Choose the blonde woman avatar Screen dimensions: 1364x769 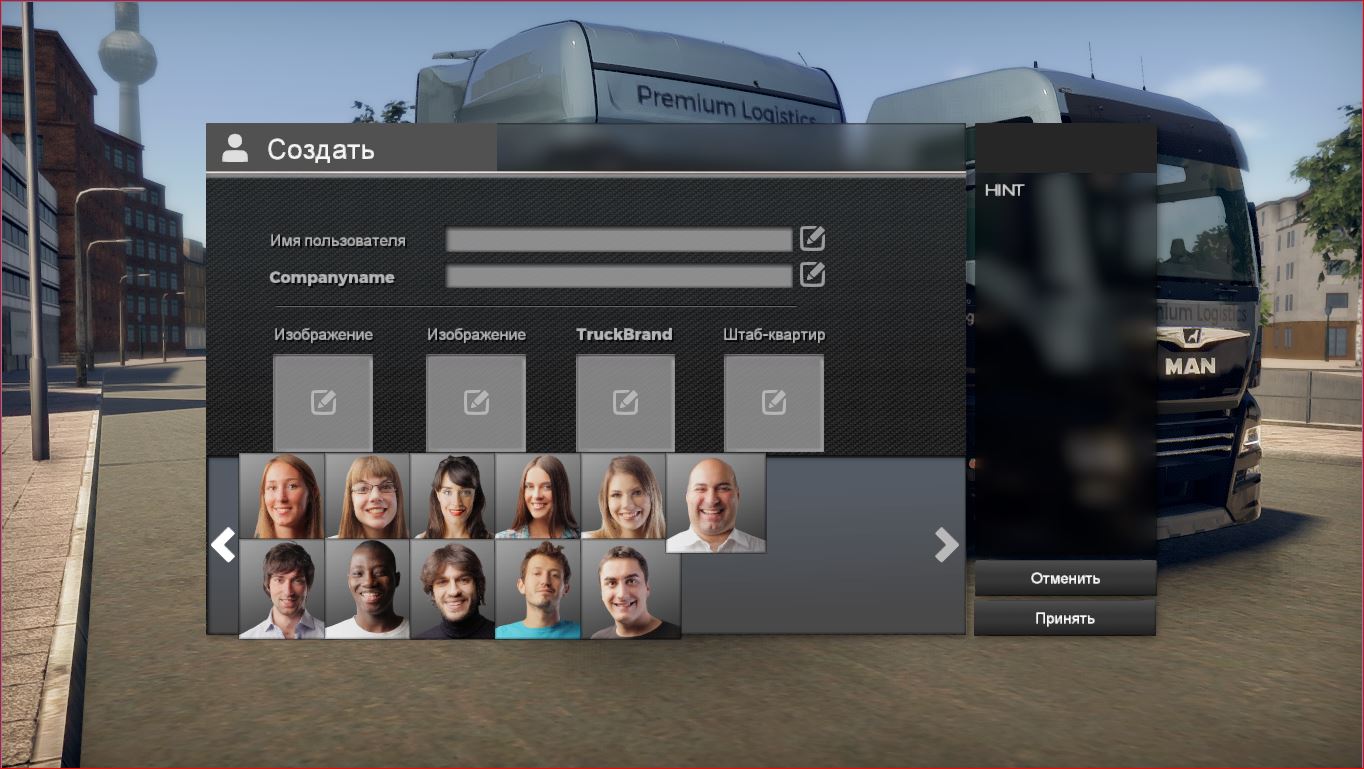click(x=623, y=496)
